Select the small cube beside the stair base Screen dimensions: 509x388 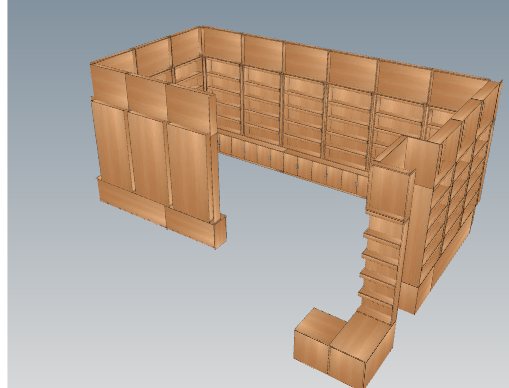(x=313, y=337)
